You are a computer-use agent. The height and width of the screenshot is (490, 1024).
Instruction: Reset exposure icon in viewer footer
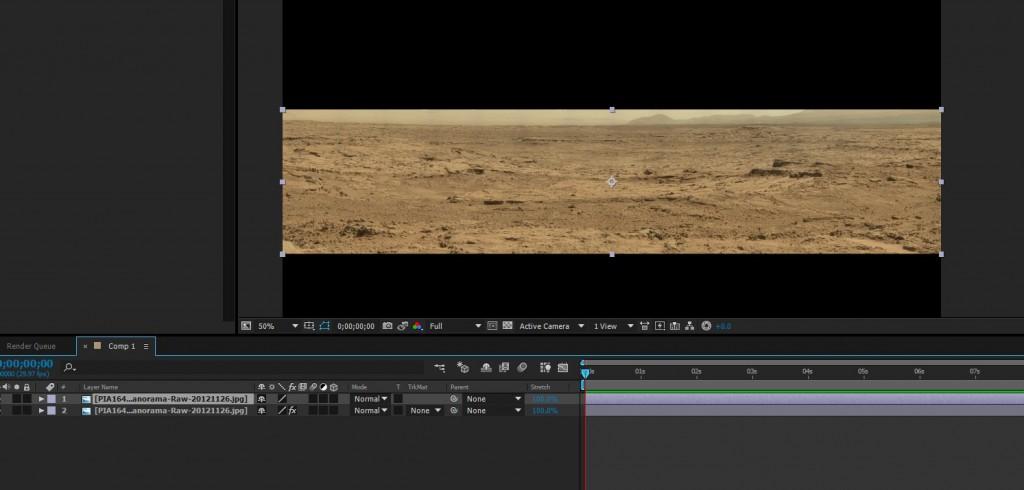(706, 326)
